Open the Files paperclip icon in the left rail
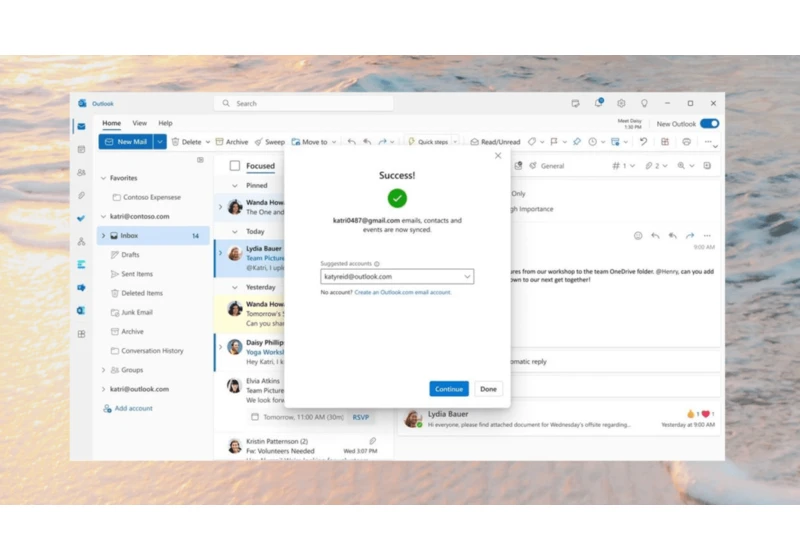This screenshot has width=800, height=560. (x=81, y=195)
